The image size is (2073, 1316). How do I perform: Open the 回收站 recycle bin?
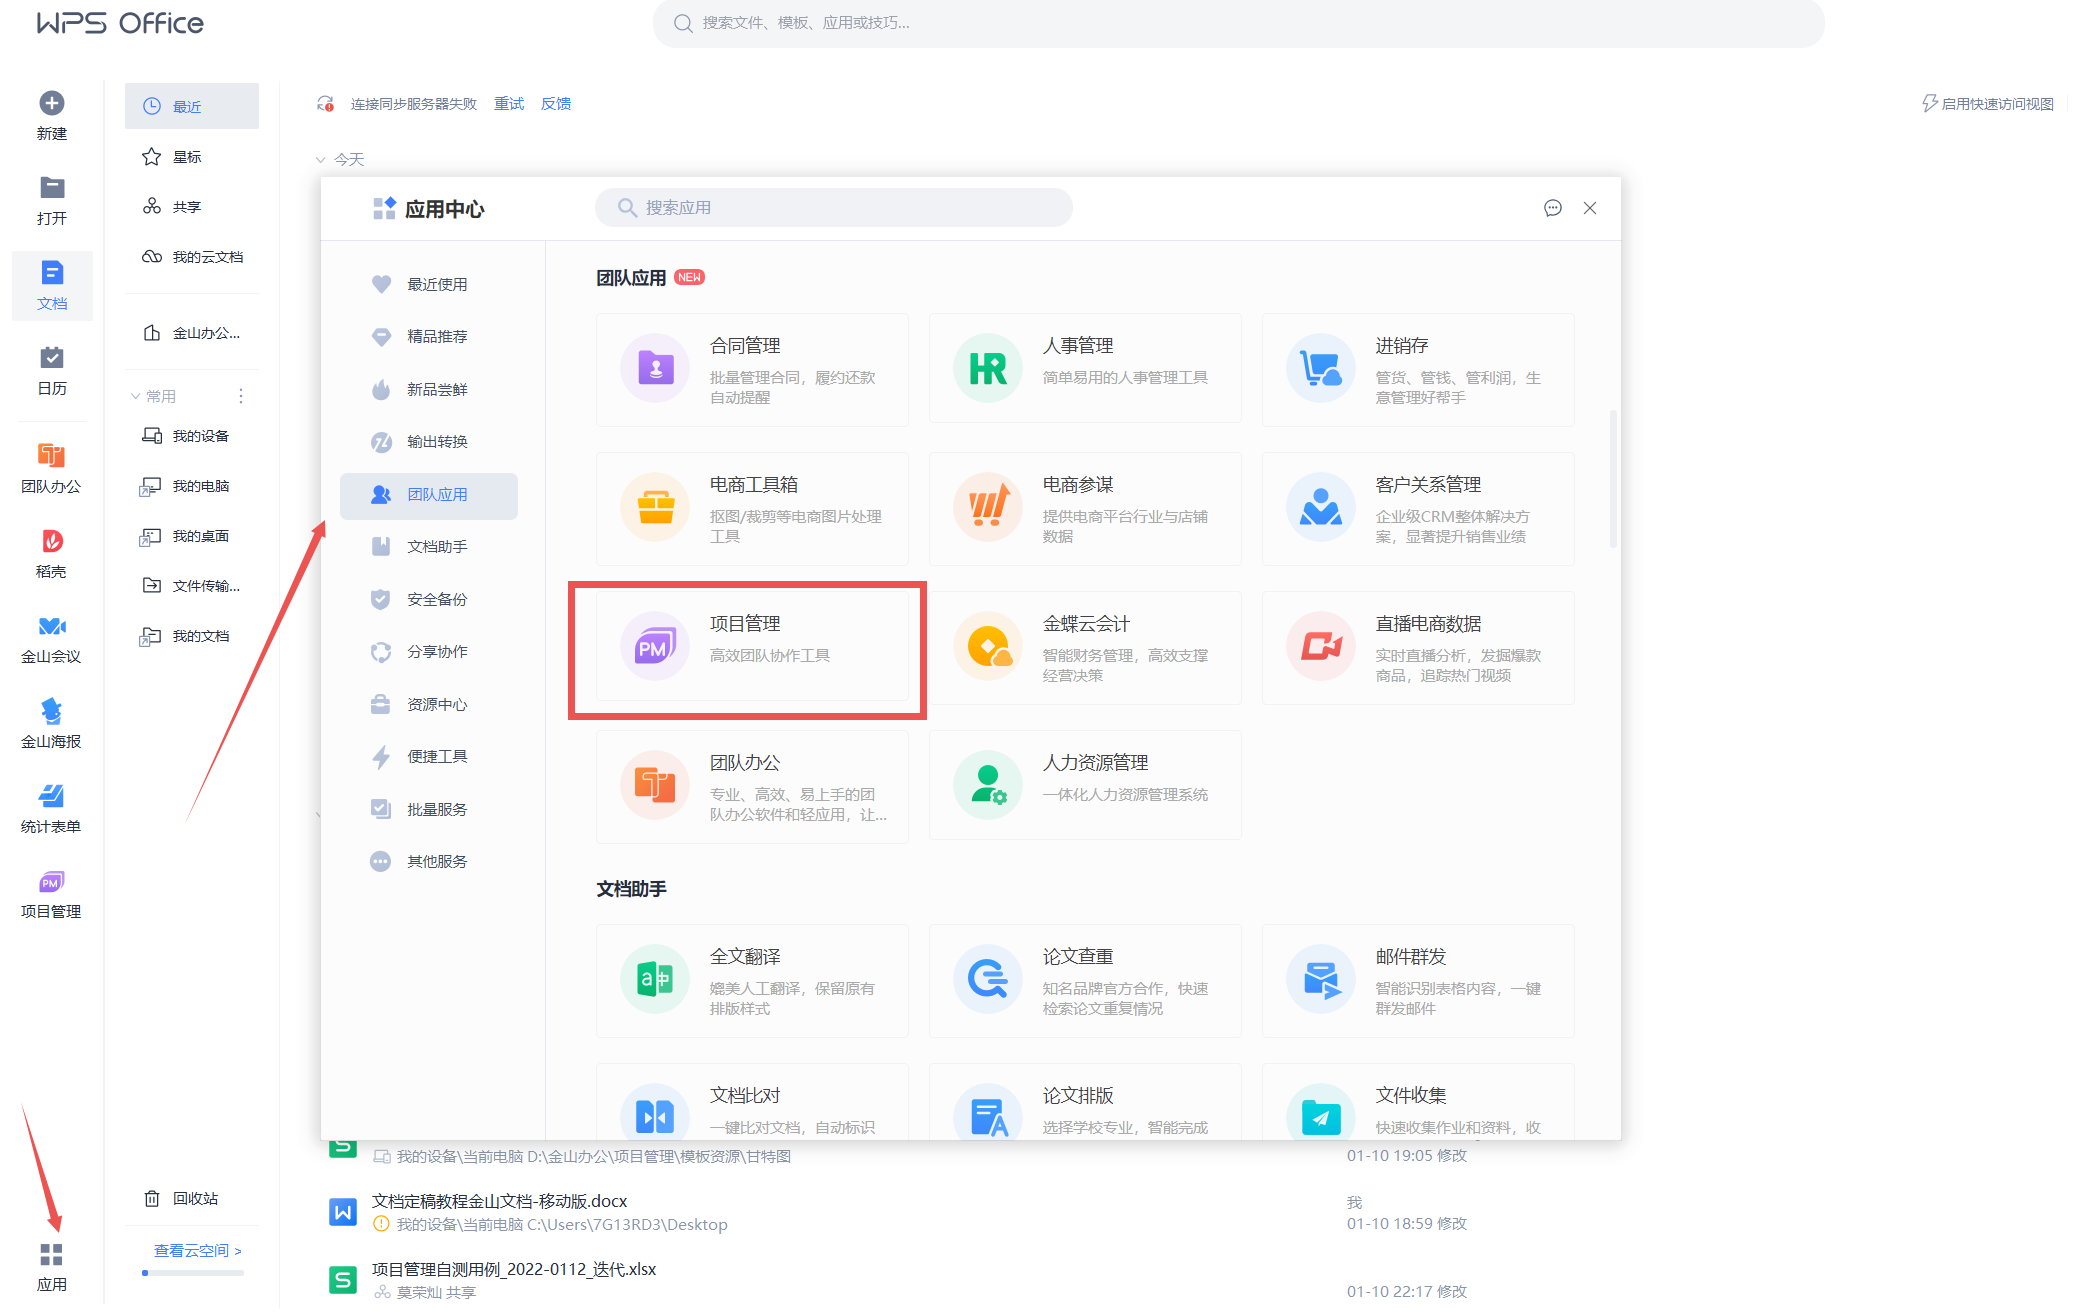tap(182, 1199)
